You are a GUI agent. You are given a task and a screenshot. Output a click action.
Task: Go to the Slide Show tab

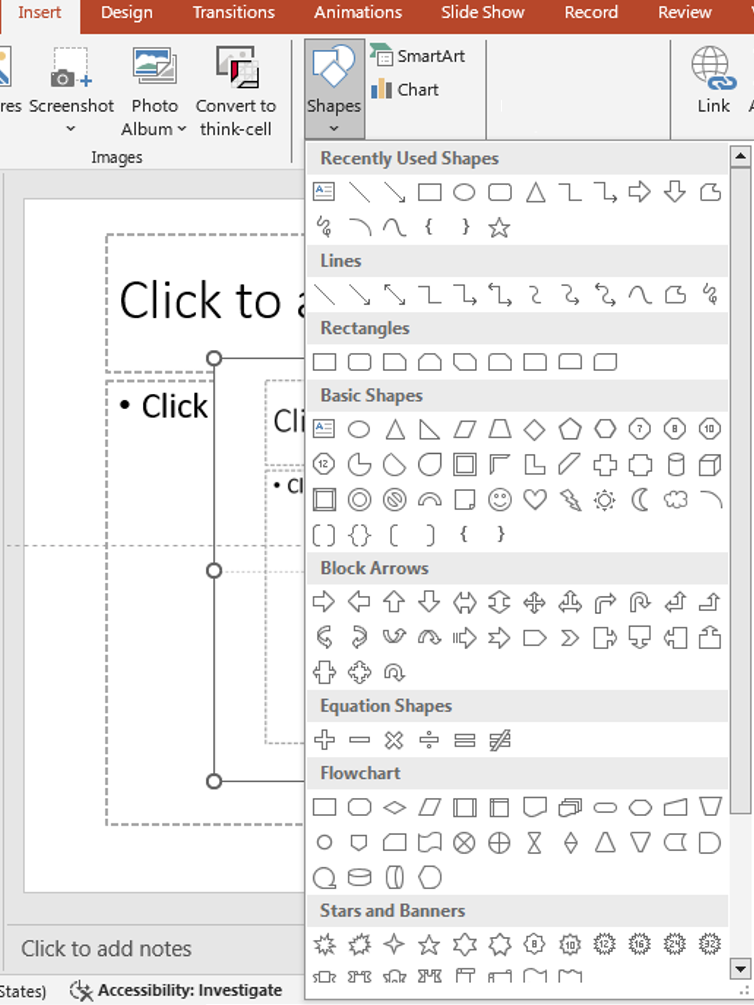coord(483,12)
